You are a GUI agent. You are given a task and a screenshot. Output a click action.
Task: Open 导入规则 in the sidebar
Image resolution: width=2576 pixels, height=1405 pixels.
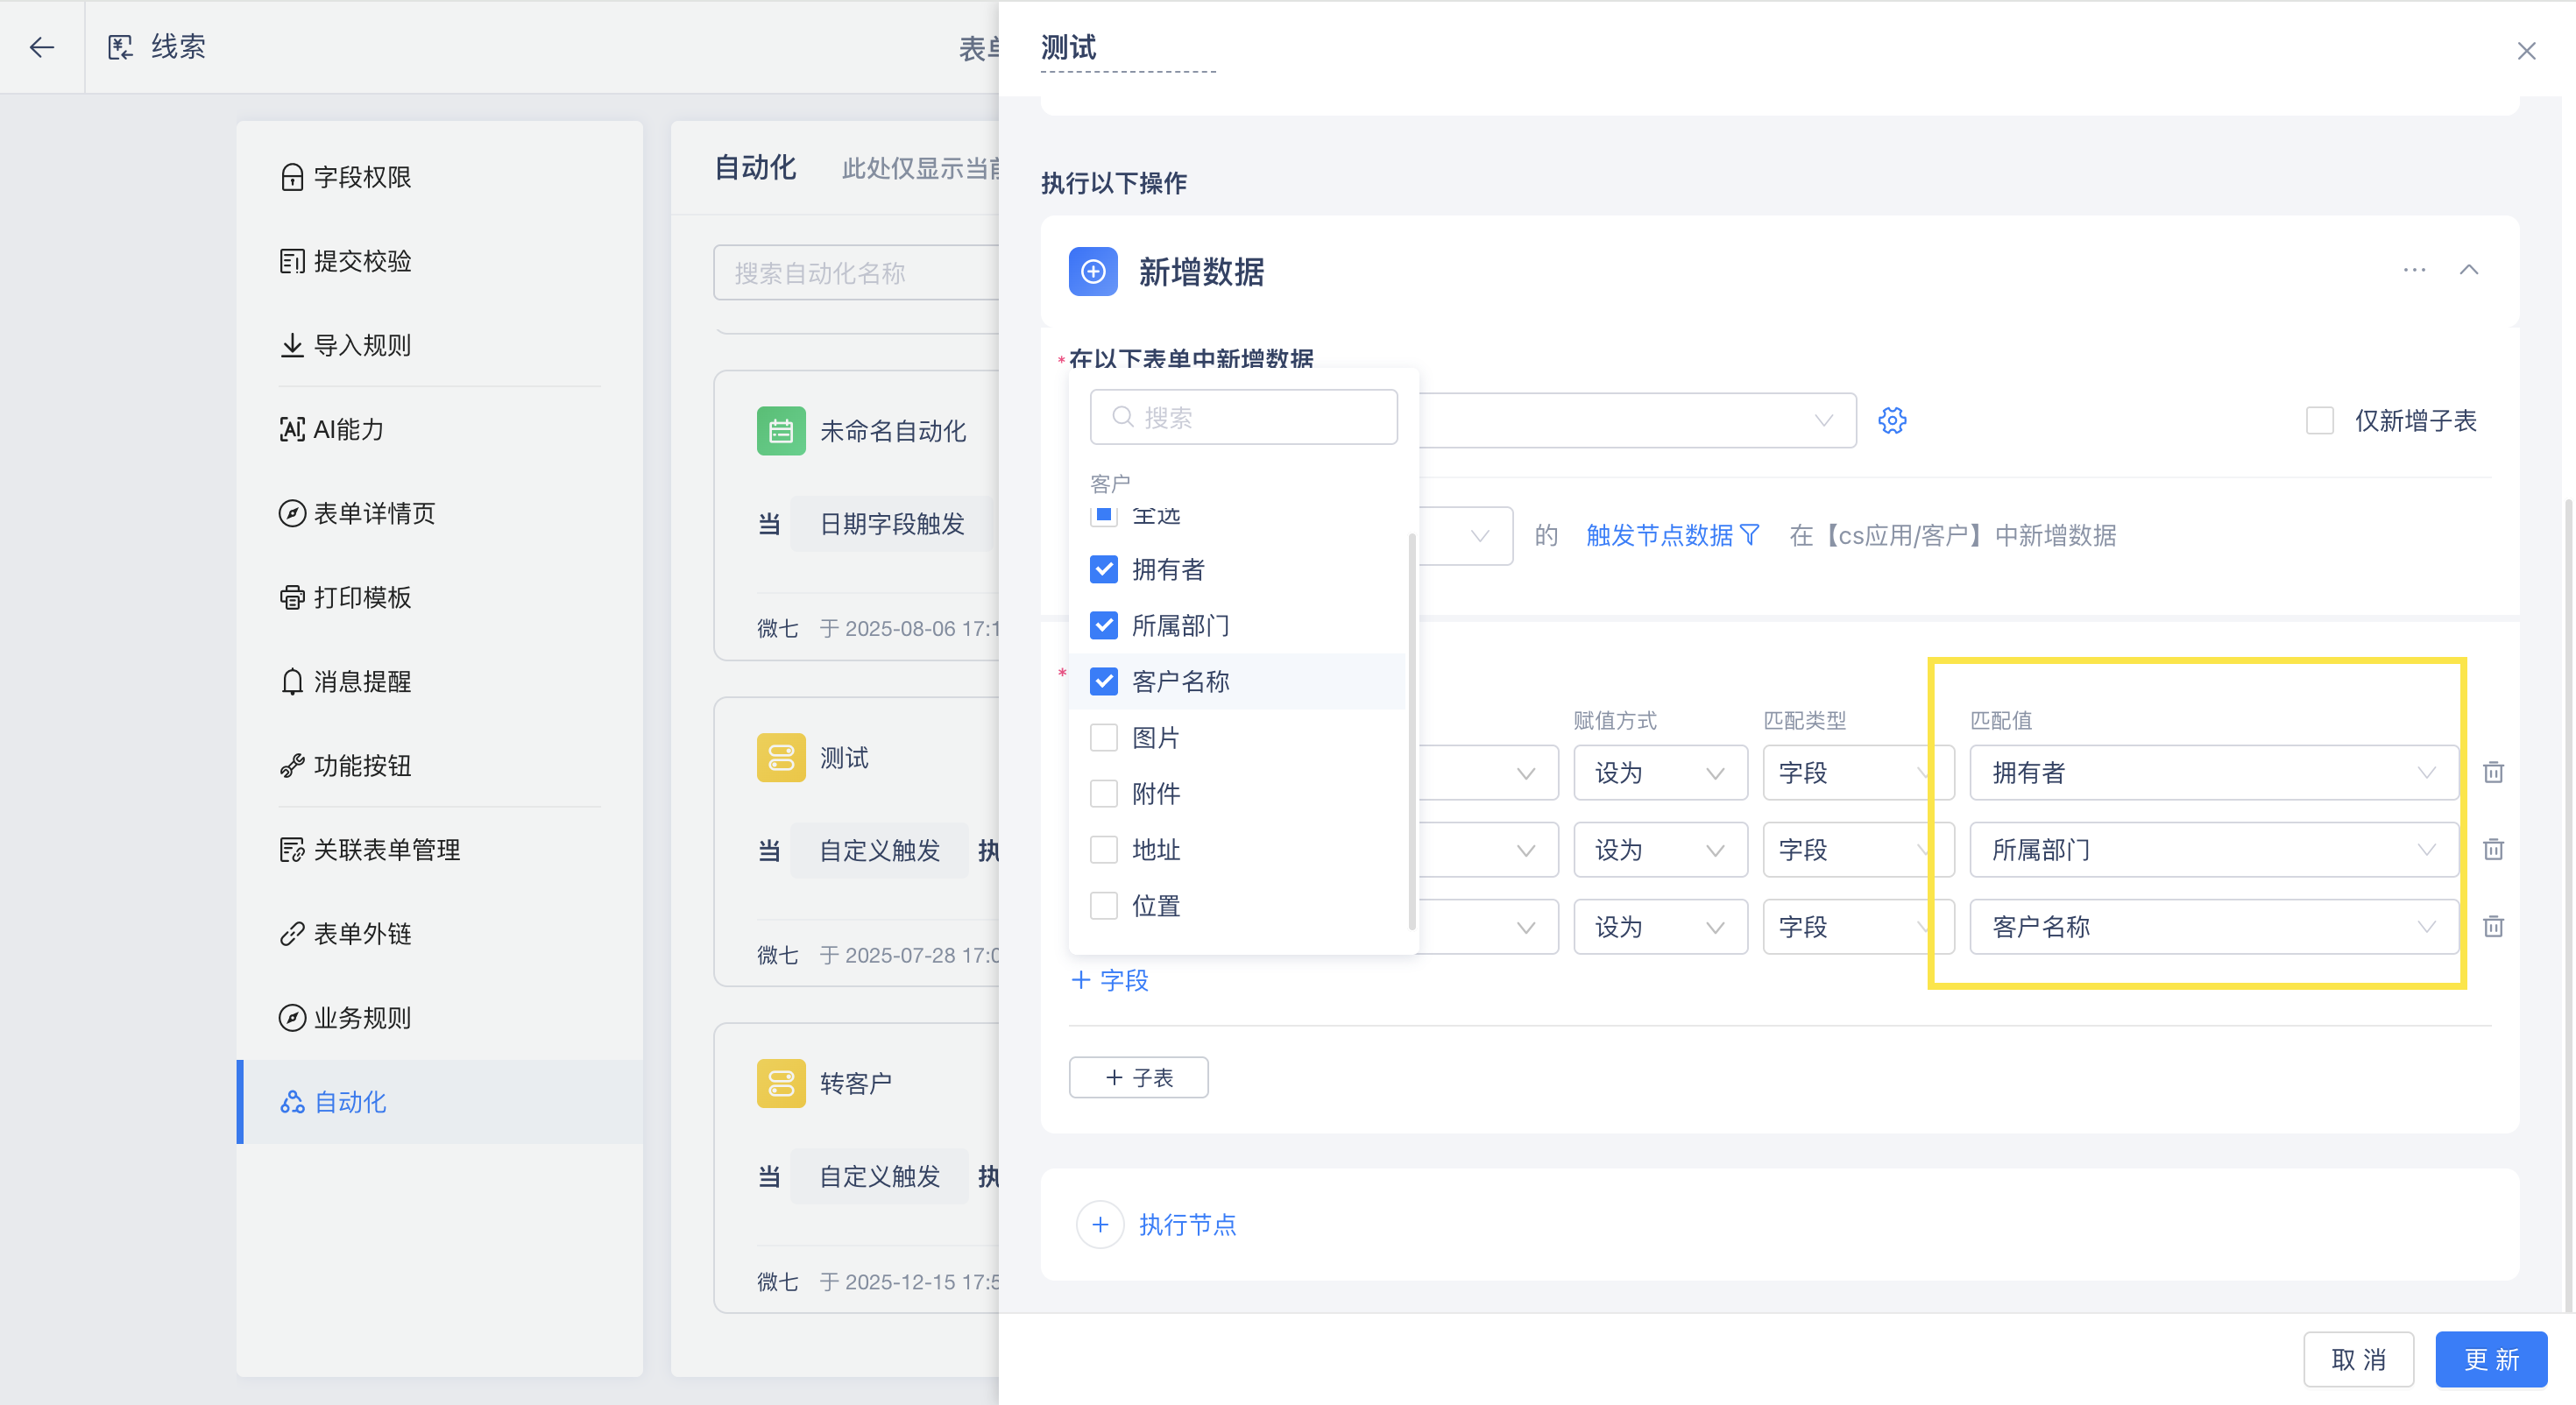pyautogui.click(x=440, y=345)
